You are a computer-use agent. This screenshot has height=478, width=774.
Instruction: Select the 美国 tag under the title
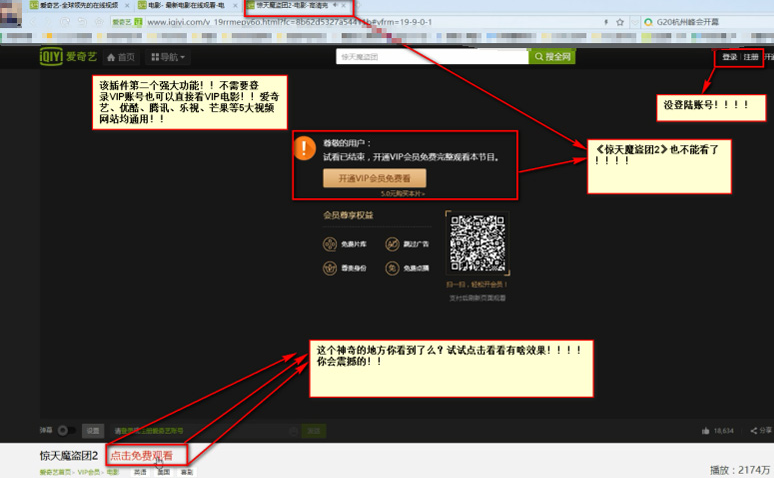click(163, 472)
